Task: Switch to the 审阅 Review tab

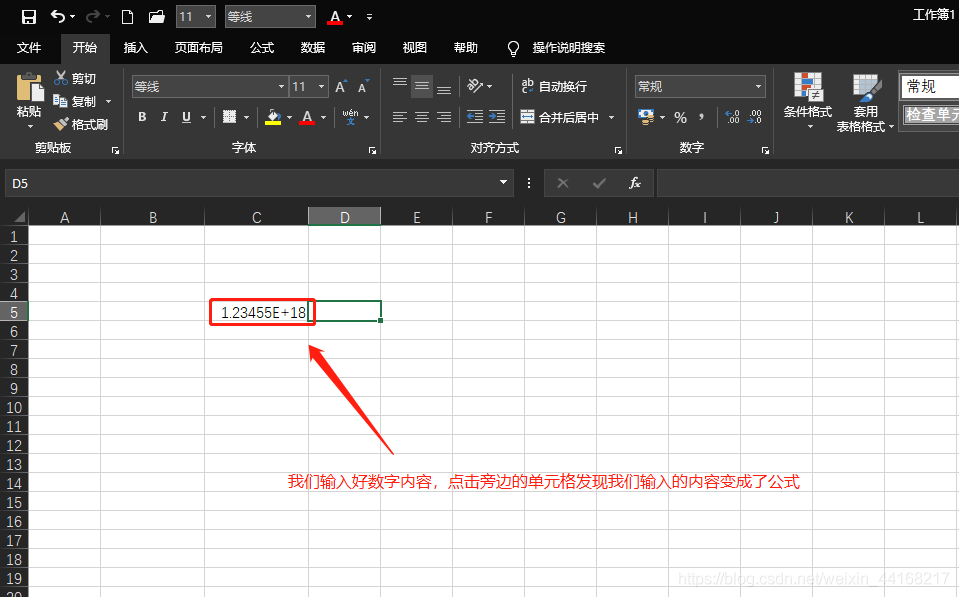Action: pyautogui.click(x=364, y=48)
